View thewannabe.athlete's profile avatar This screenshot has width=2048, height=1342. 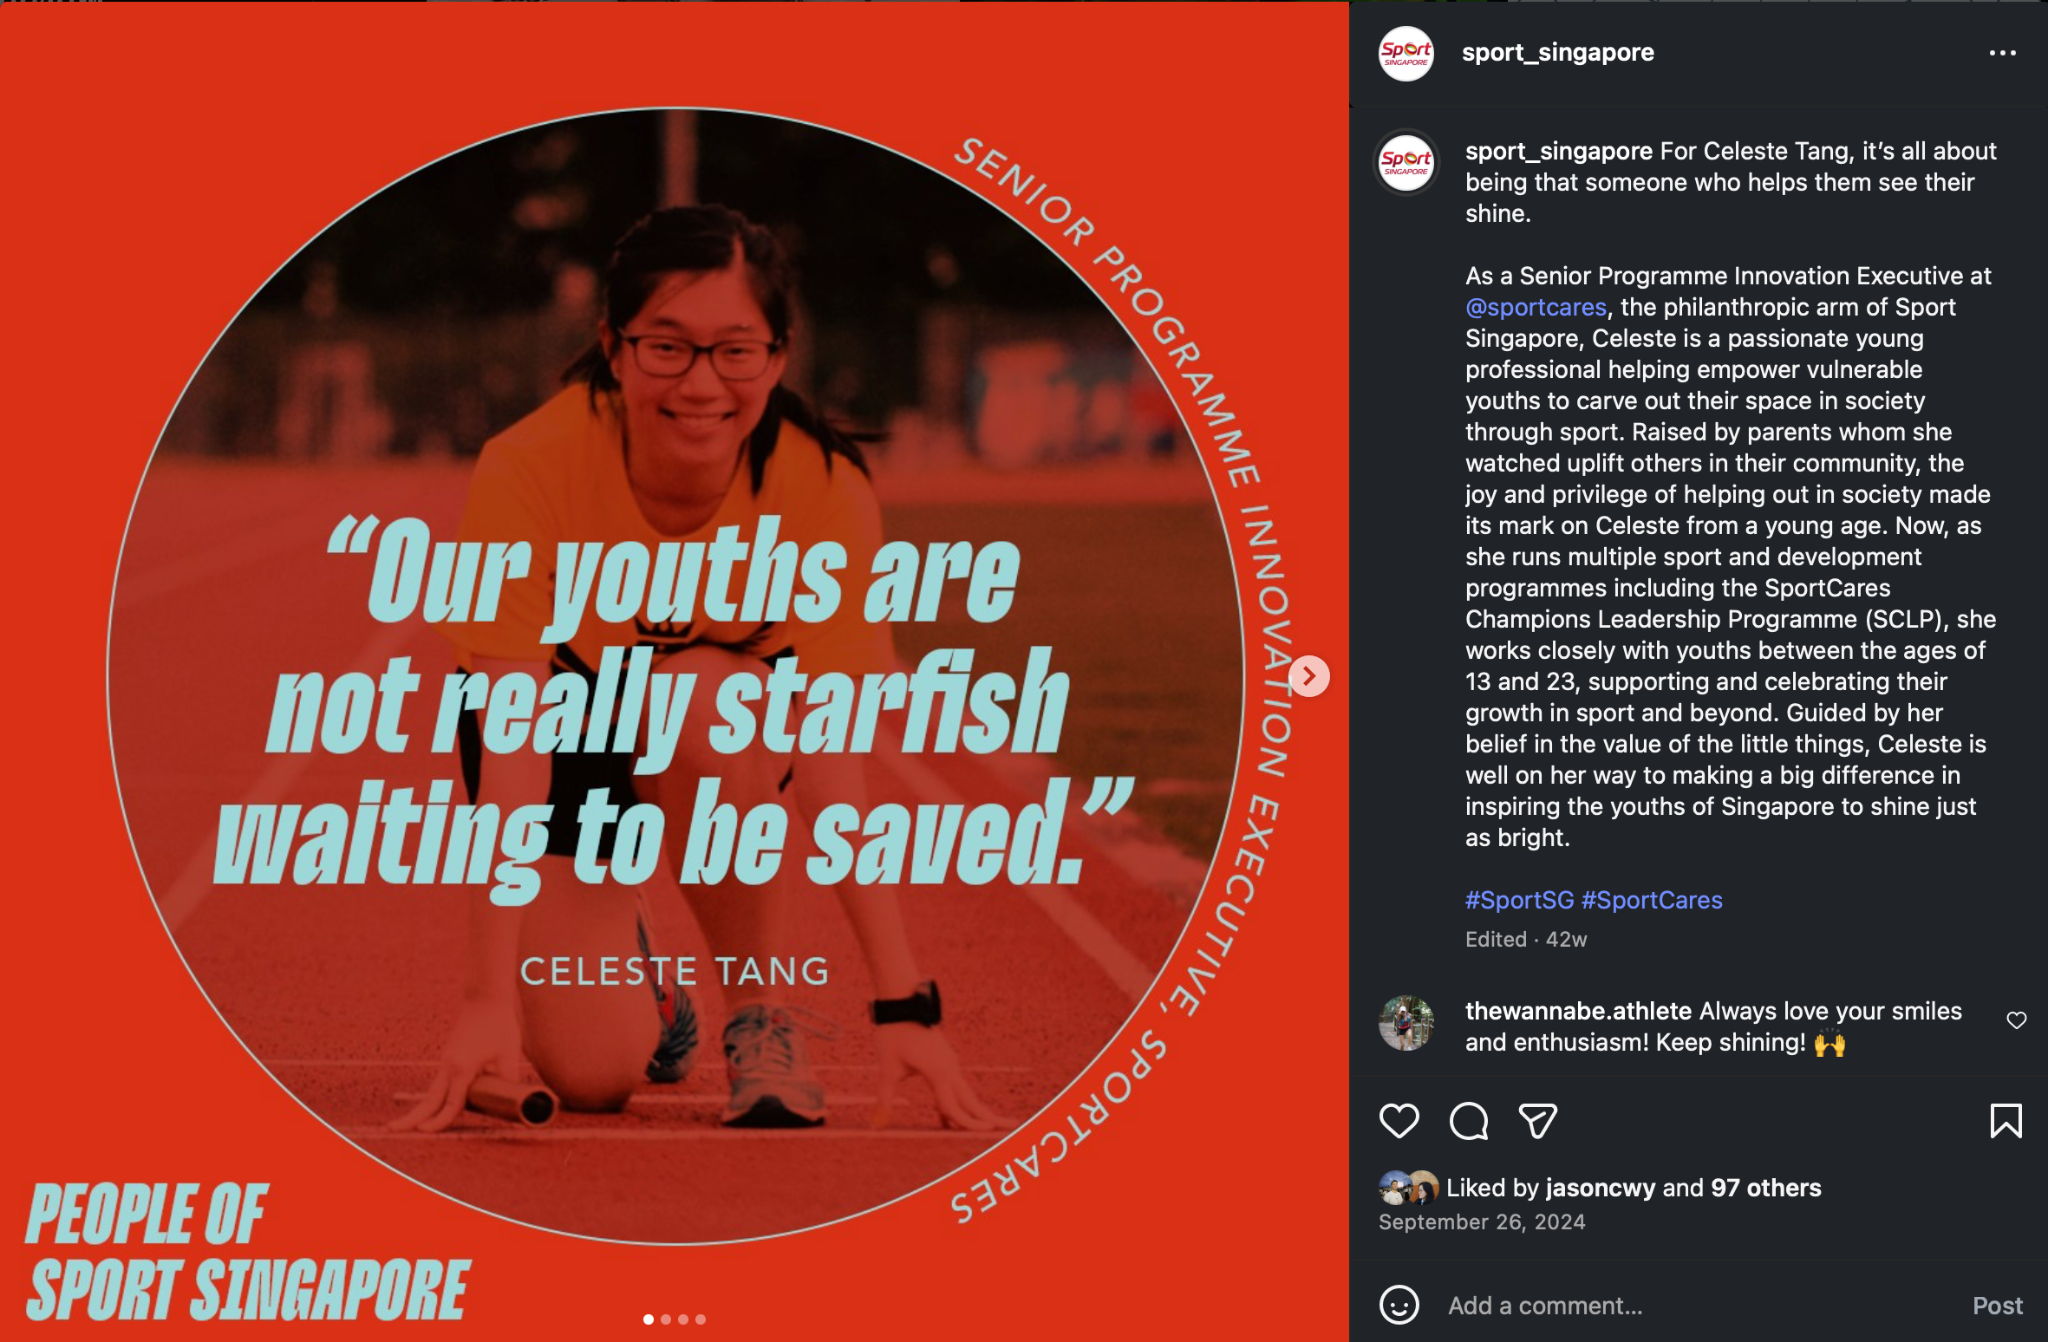click(1406, 1023)
